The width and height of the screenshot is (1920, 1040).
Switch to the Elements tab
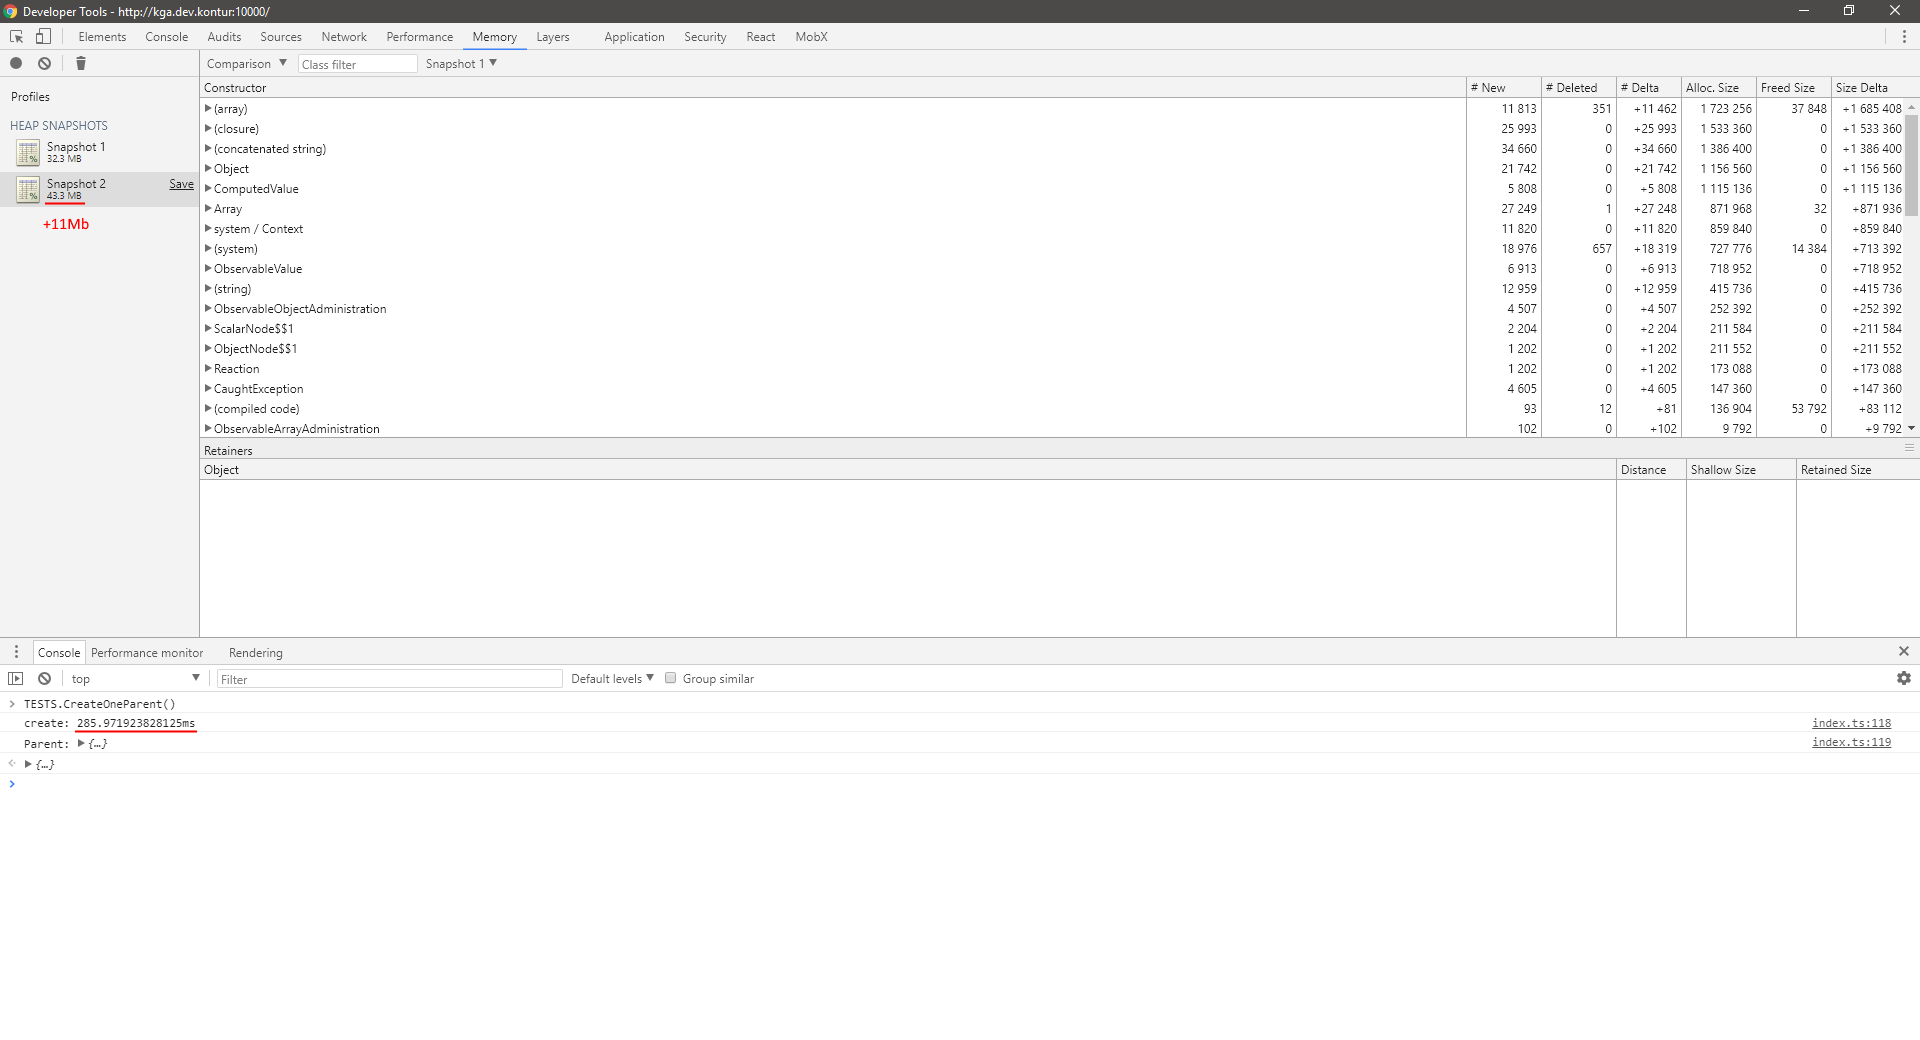(x=102, y=37)
